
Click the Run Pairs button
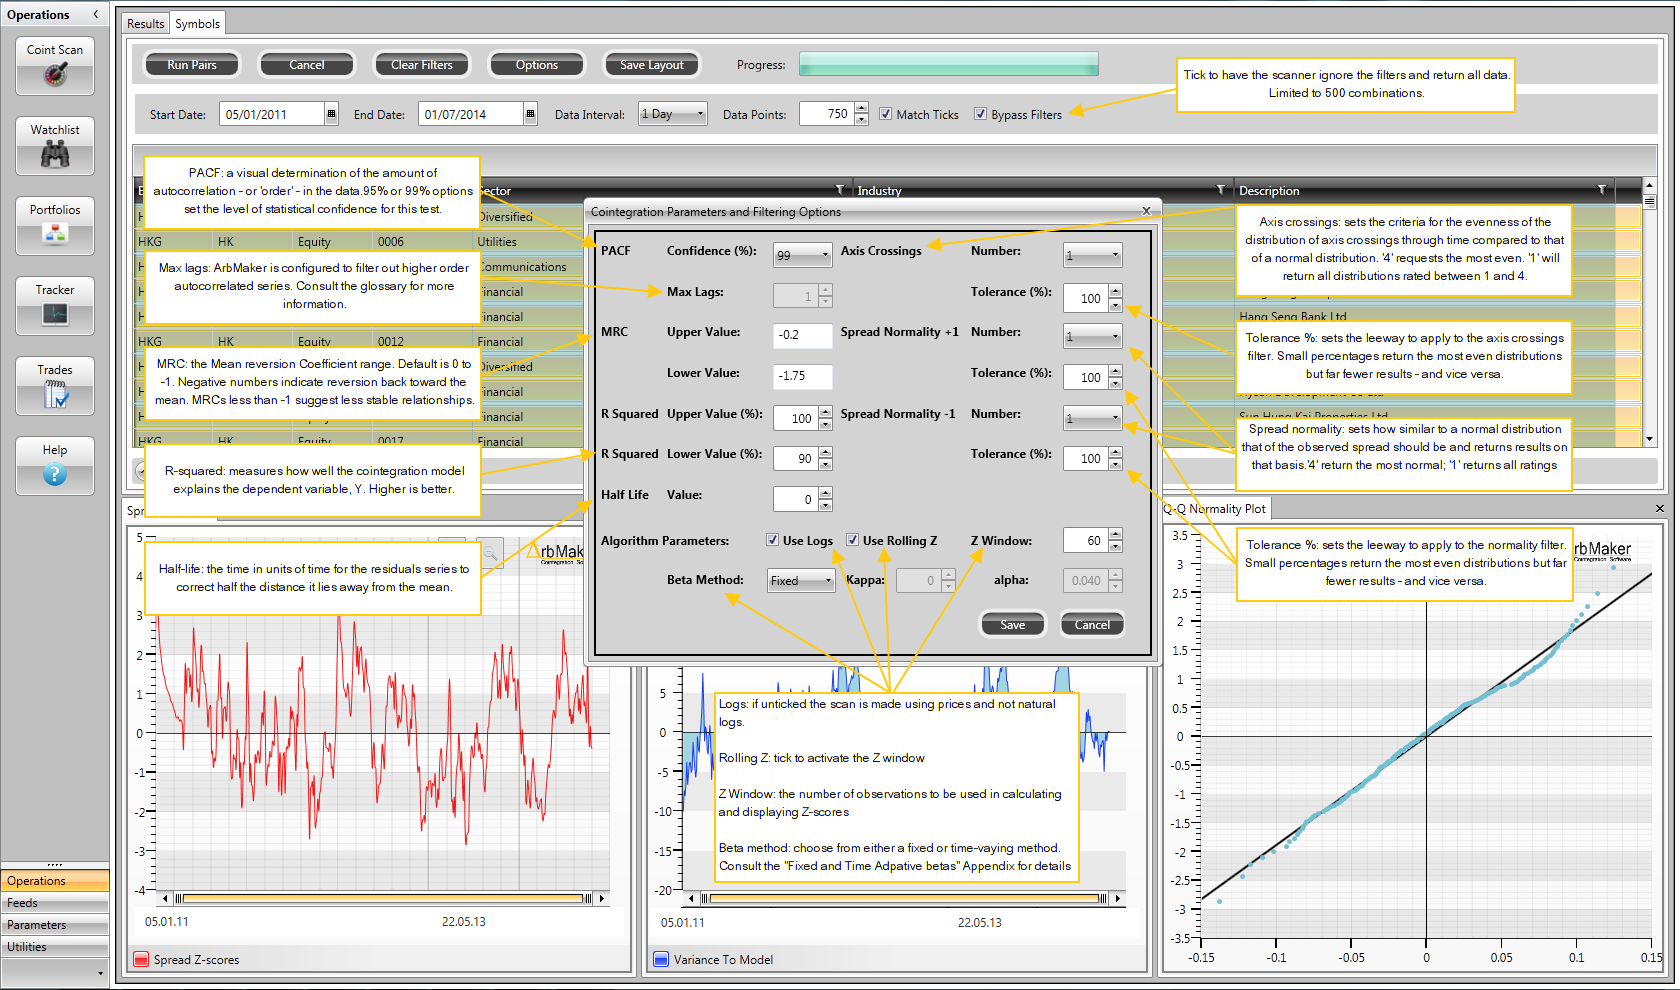[x=192, y=65]
